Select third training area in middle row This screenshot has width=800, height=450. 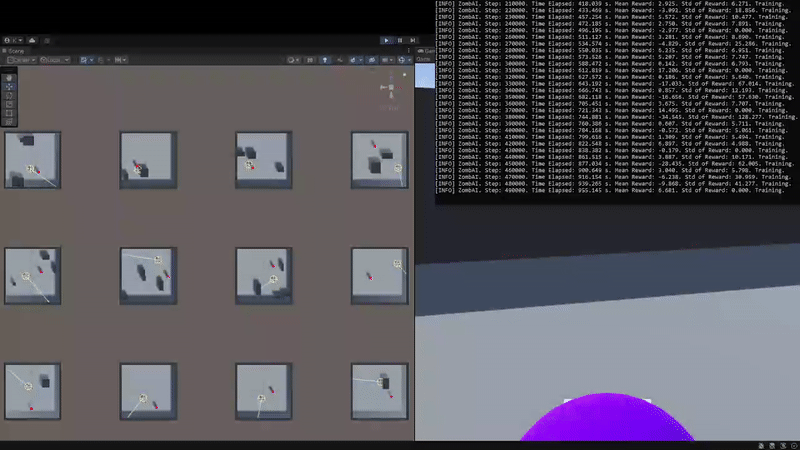point(264,276)
